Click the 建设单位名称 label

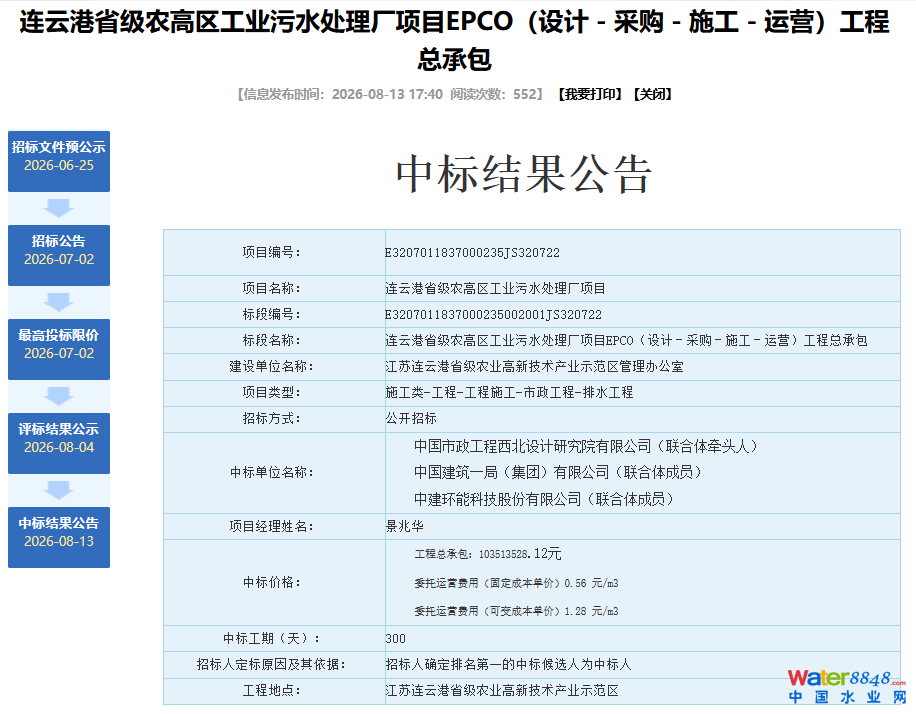point(272,367)
